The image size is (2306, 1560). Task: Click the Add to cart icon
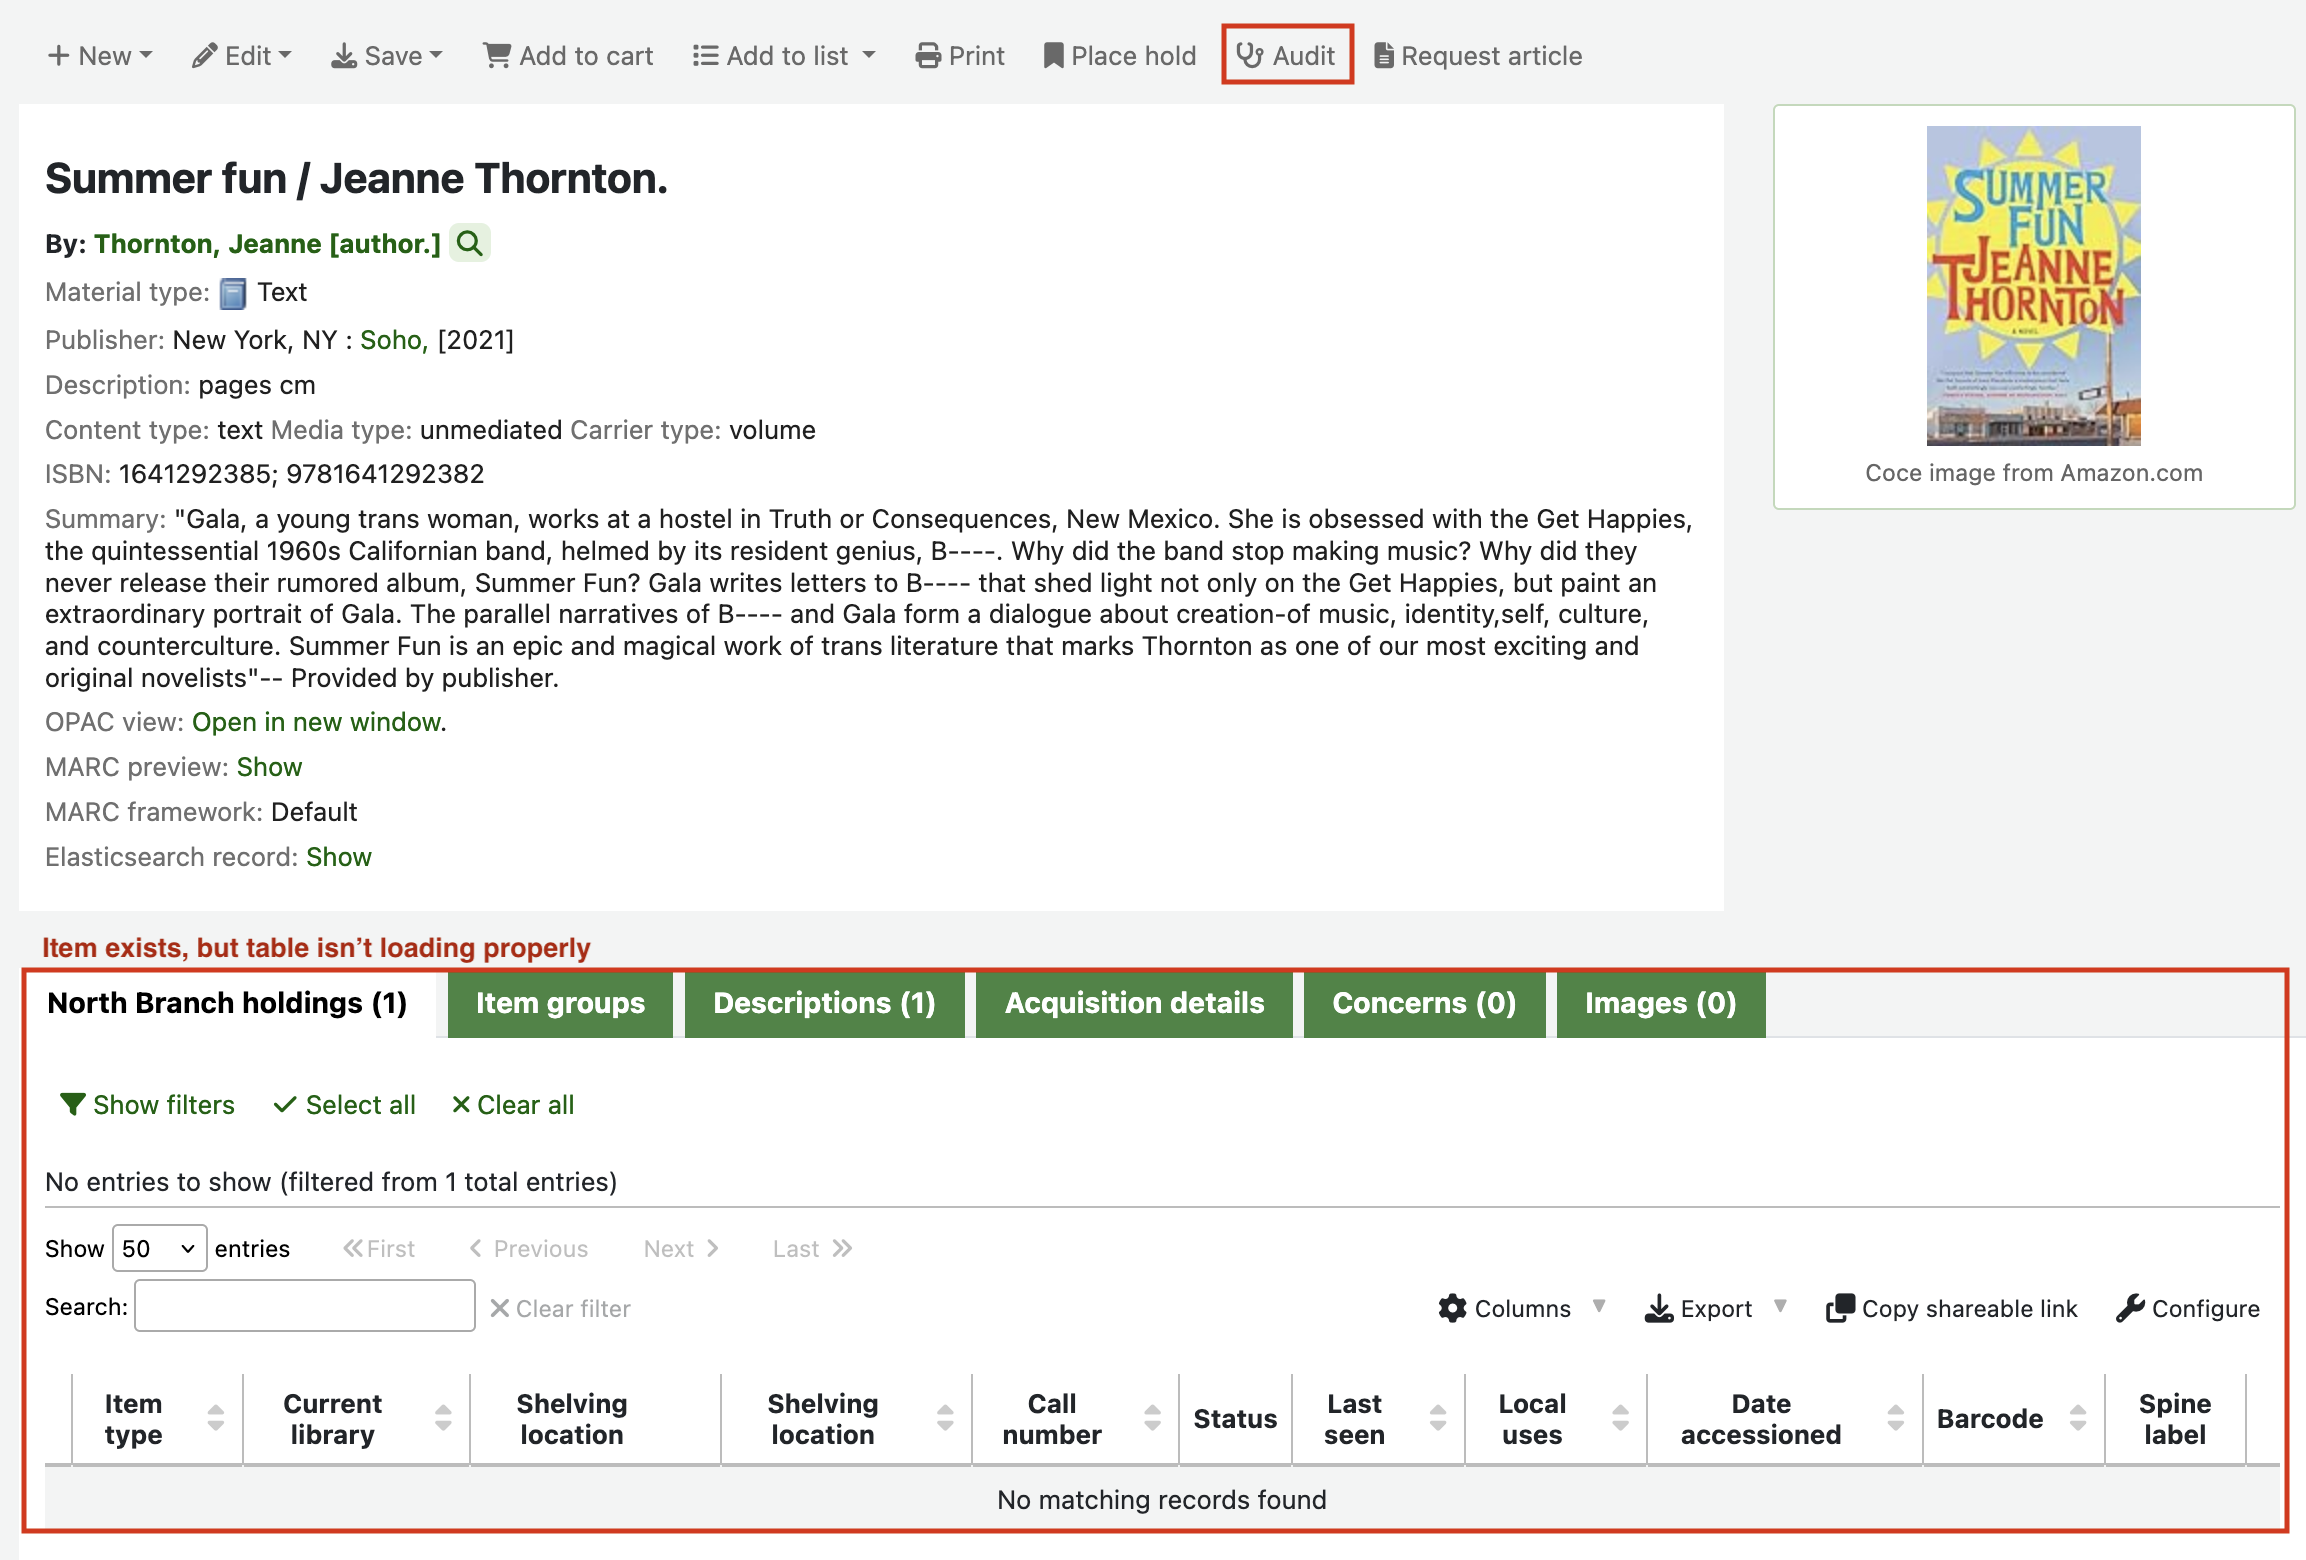497,56
